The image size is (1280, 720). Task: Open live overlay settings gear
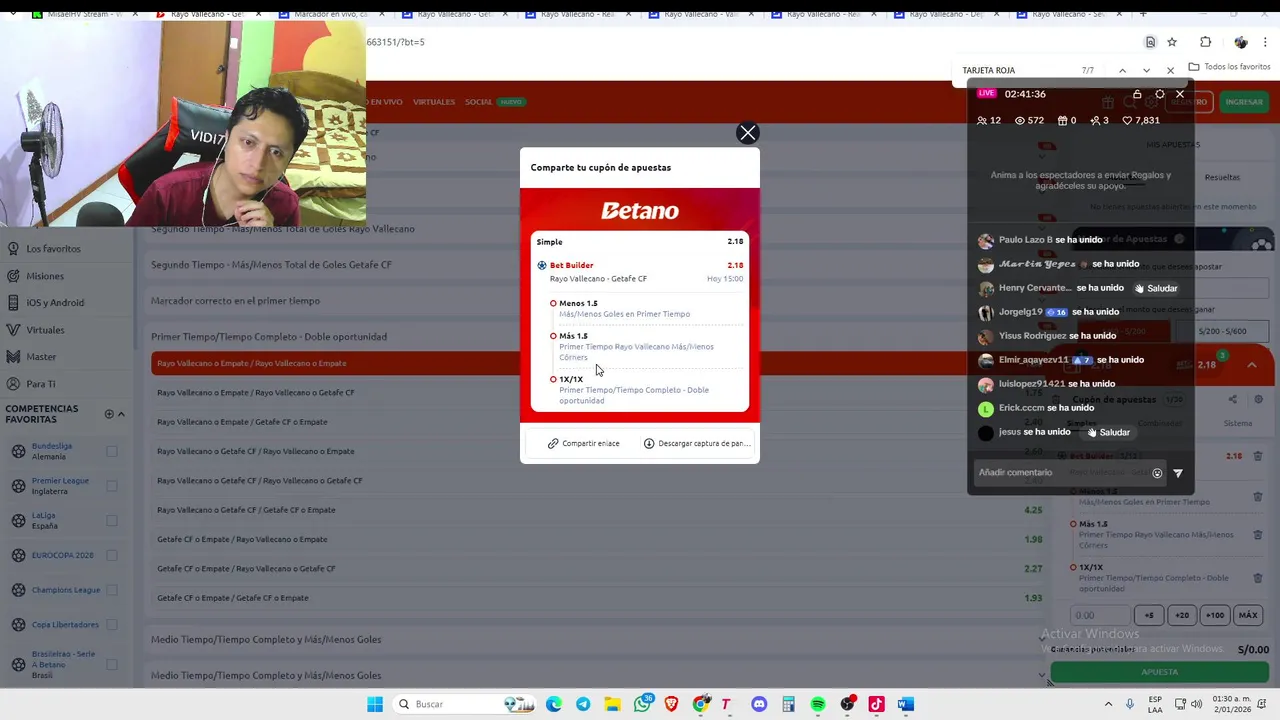click(1159, 94)
